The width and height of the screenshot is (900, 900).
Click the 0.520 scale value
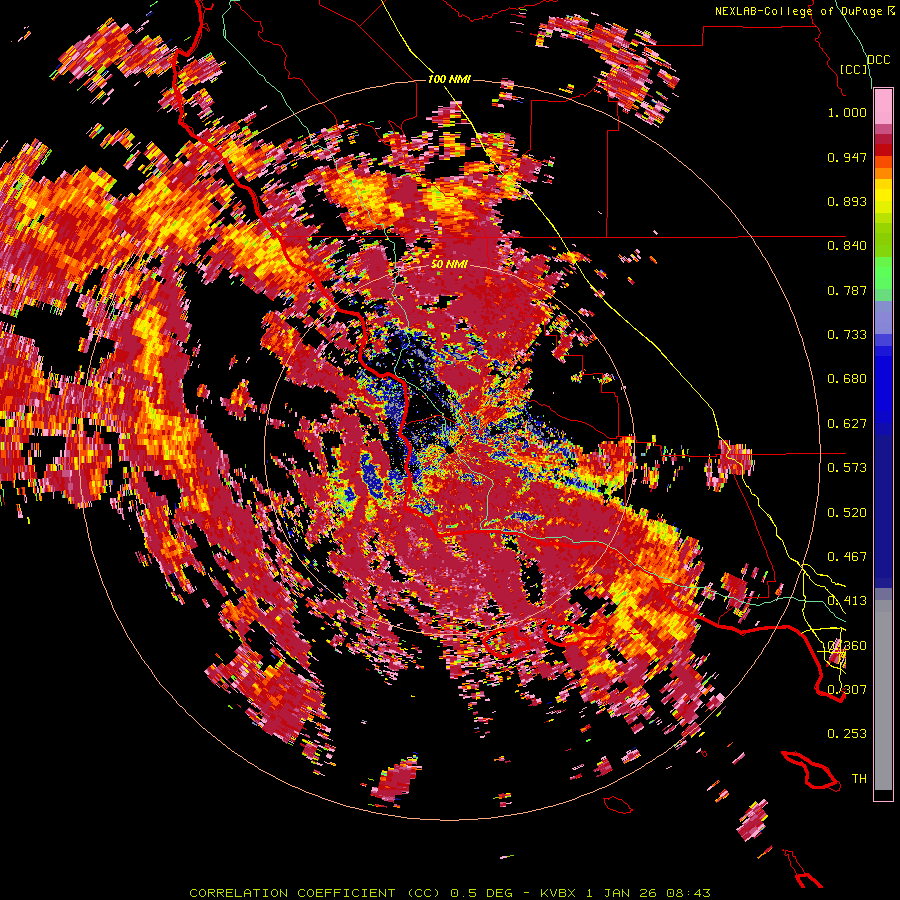[x=847, y=513]
